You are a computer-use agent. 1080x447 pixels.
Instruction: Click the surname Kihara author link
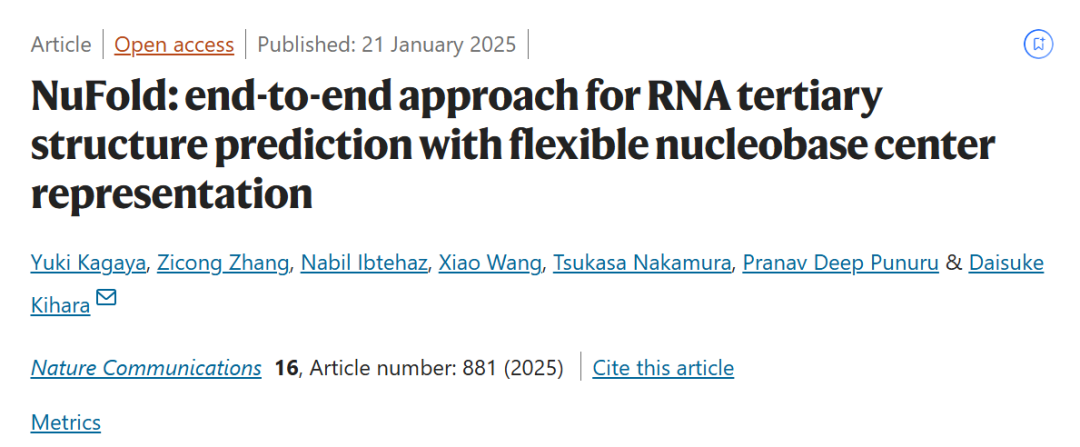[x=60, y=305]
